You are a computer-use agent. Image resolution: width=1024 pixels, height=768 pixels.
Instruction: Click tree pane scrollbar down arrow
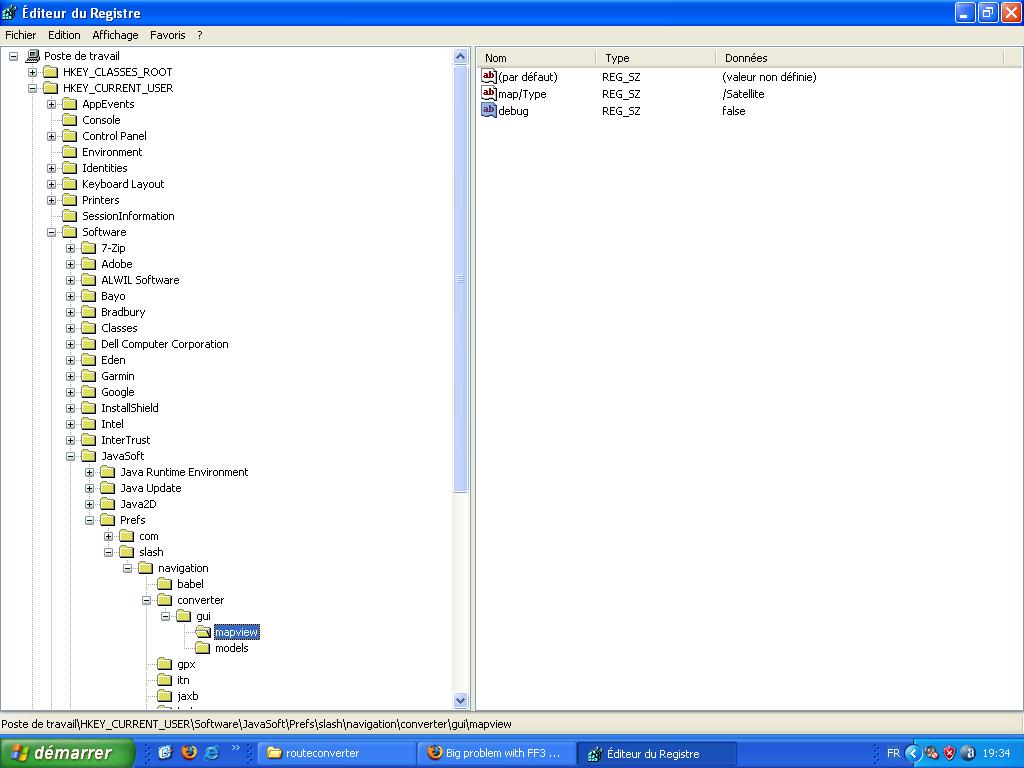pyautogui.click(x=461, y=701)
